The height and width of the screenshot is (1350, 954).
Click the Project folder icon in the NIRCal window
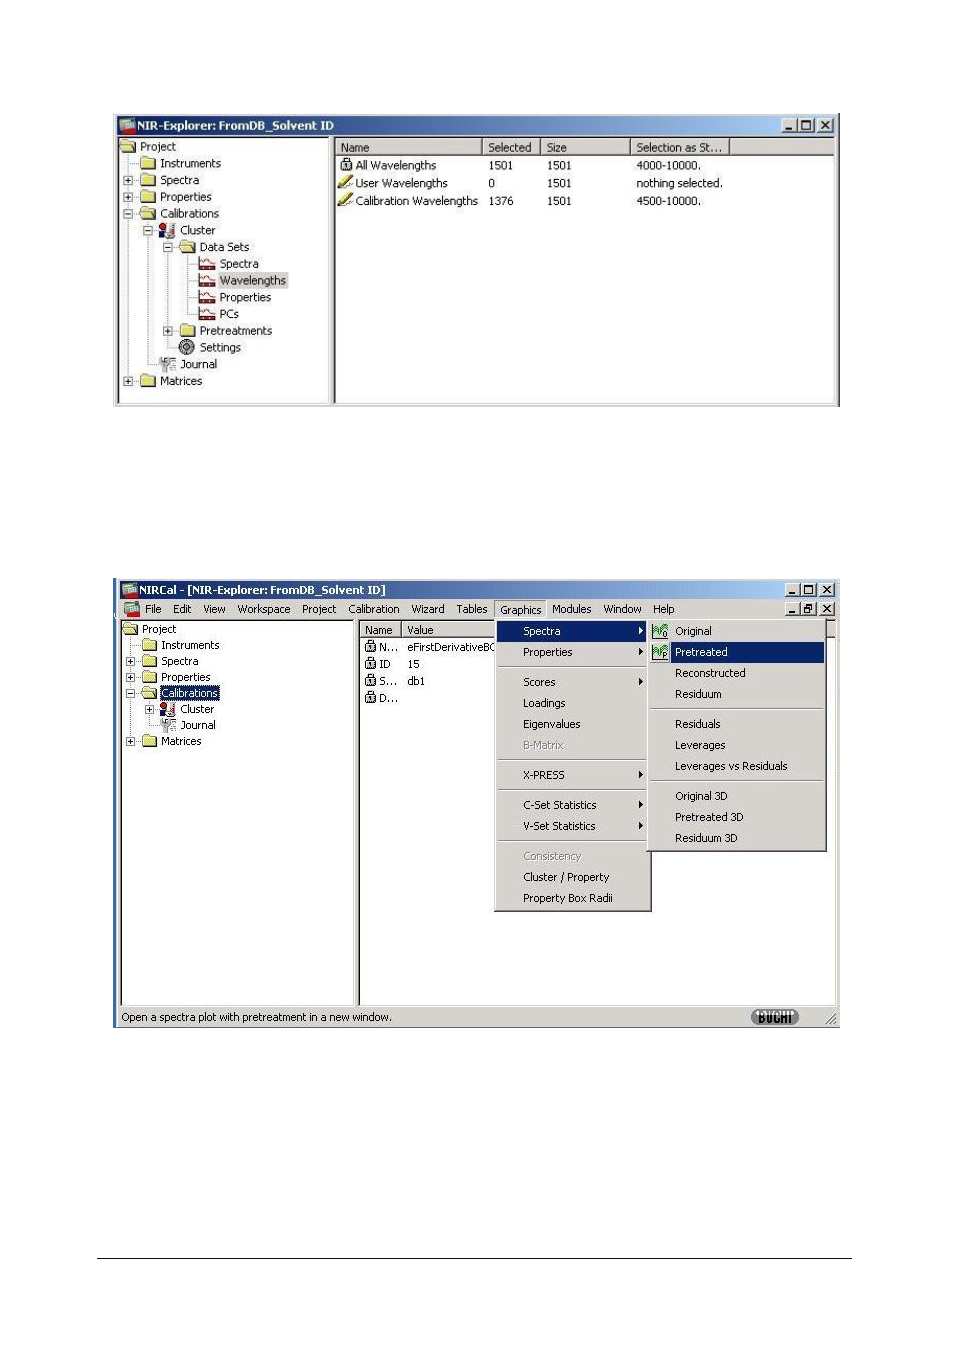tap(130, 629)
